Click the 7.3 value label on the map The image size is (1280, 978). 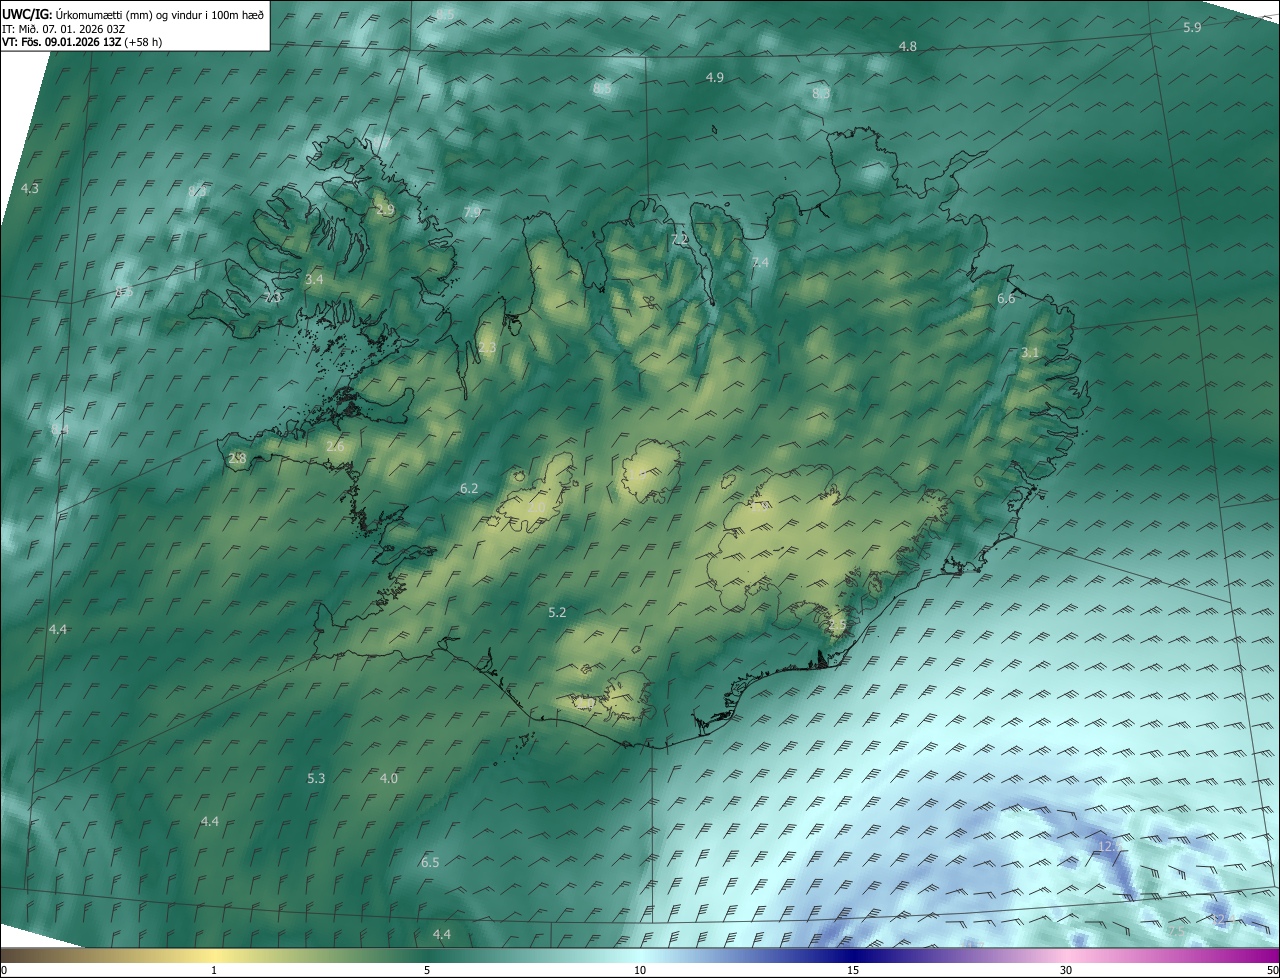[273, 297]
